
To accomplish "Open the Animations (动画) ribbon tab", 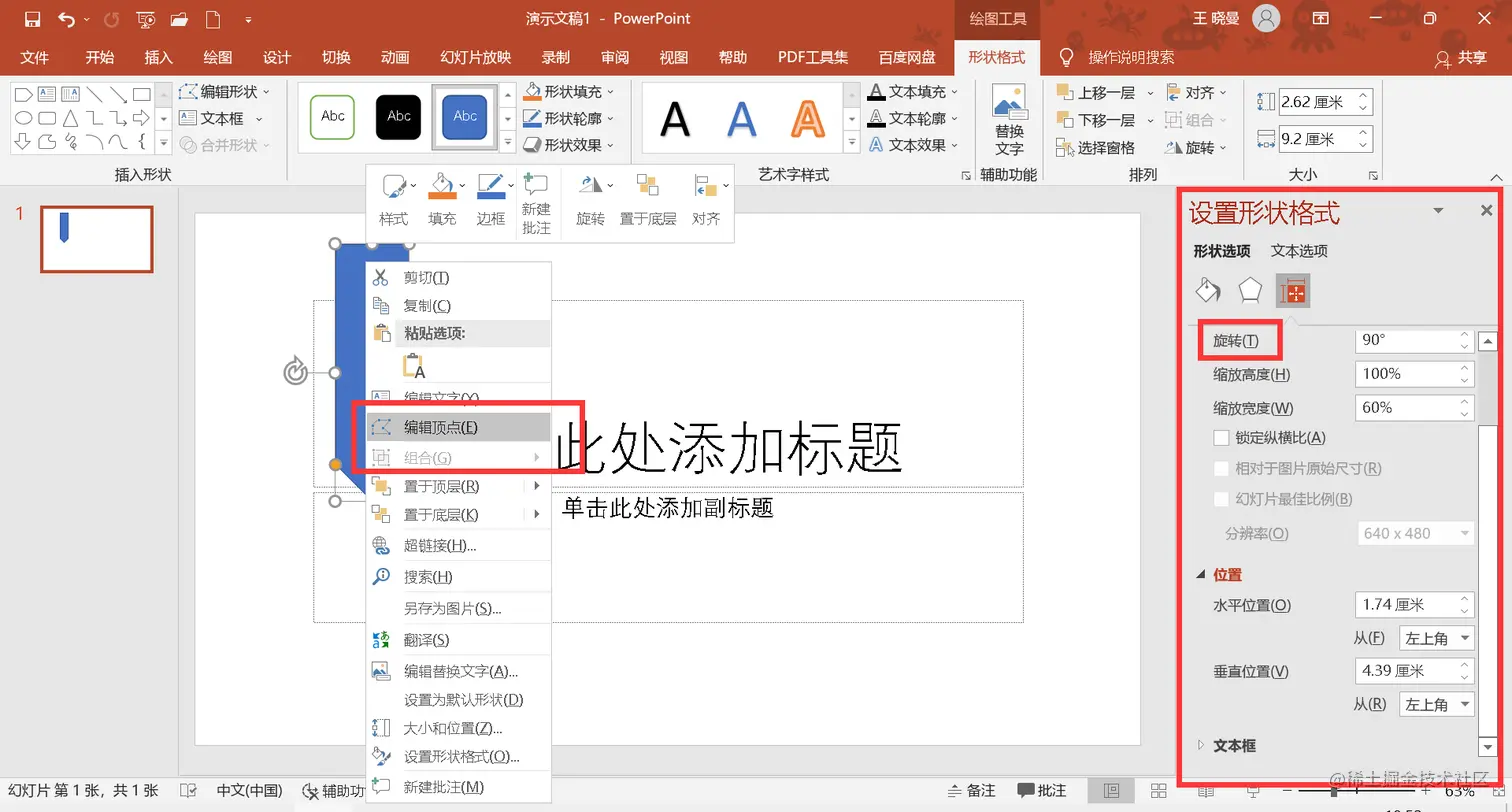I will 395,57.
